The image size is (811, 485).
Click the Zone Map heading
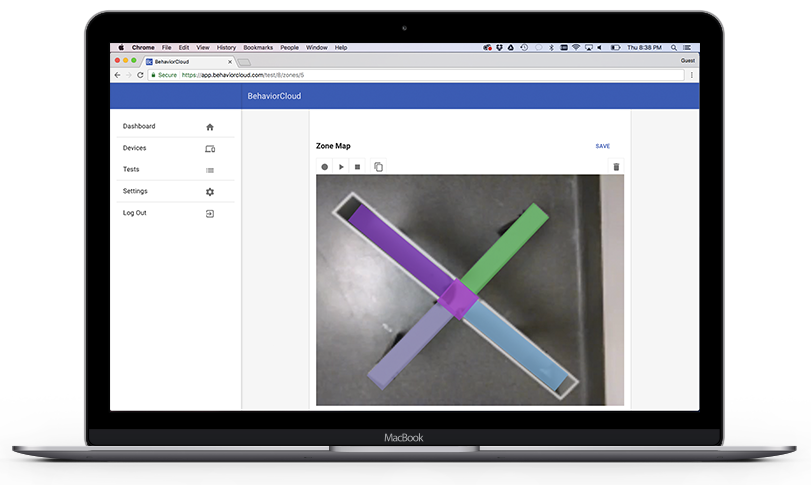333,146
